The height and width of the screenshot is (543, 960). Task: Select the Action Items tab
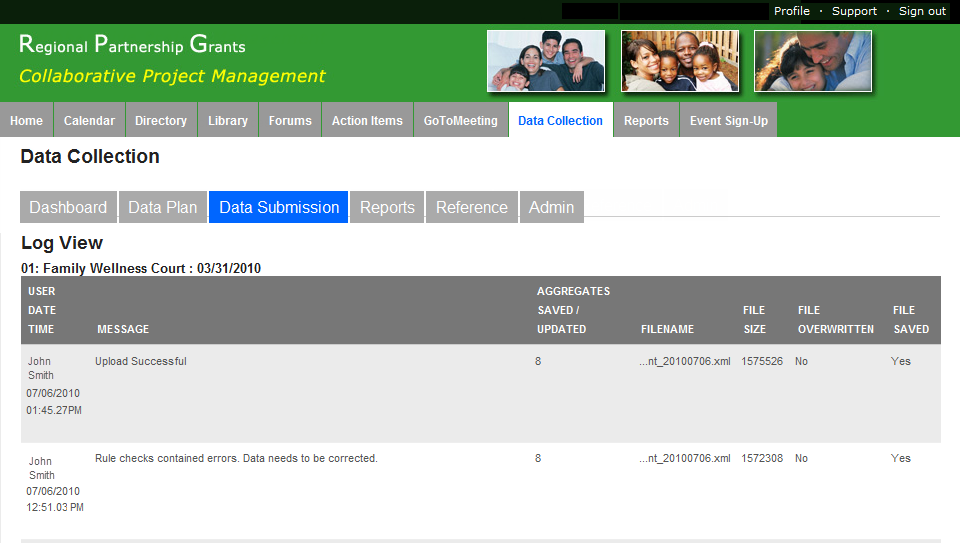tap(367, 121)
